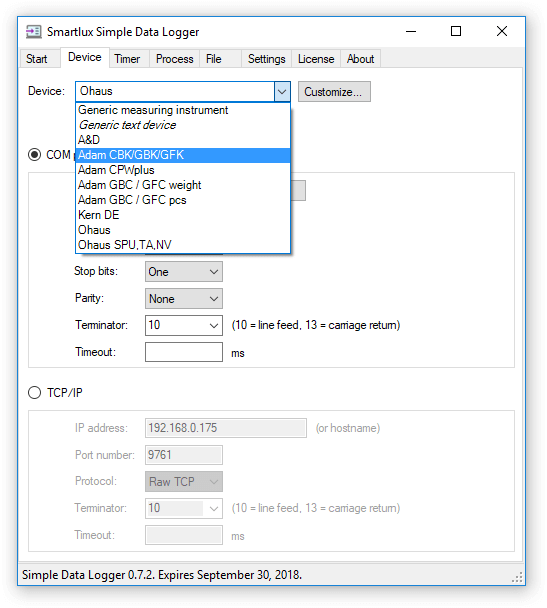
Task: Open the Timer tab
Action: pos(127,59)
